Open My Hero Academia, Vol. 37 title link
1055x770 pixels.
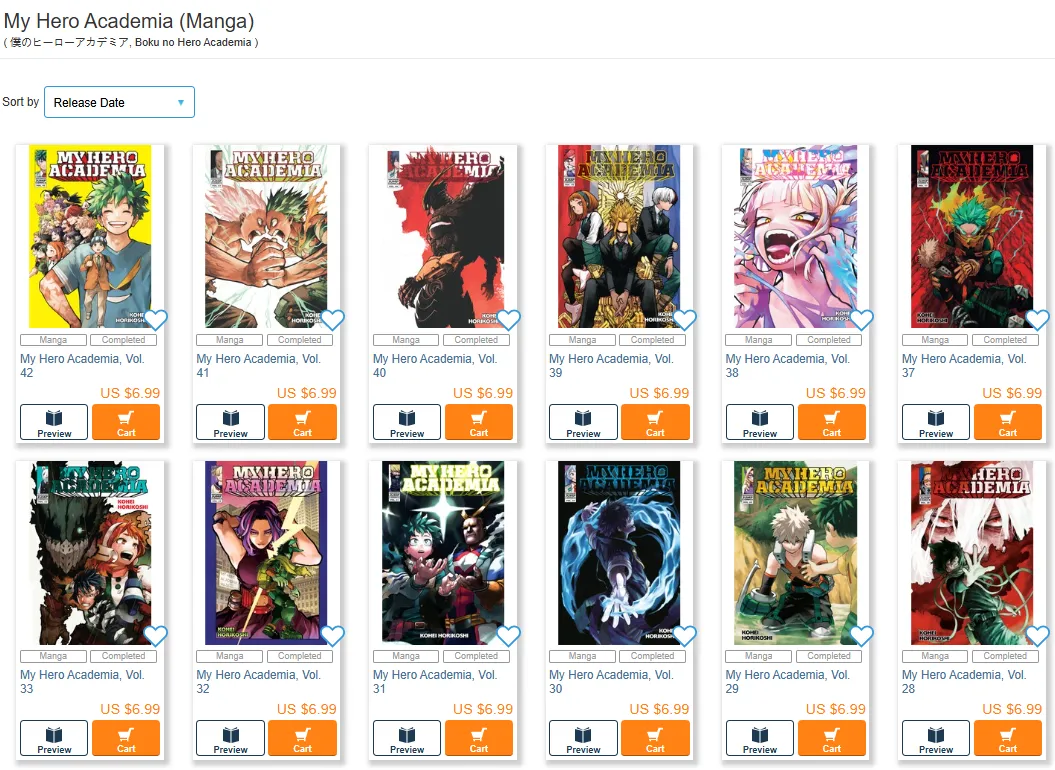(964, 365)
